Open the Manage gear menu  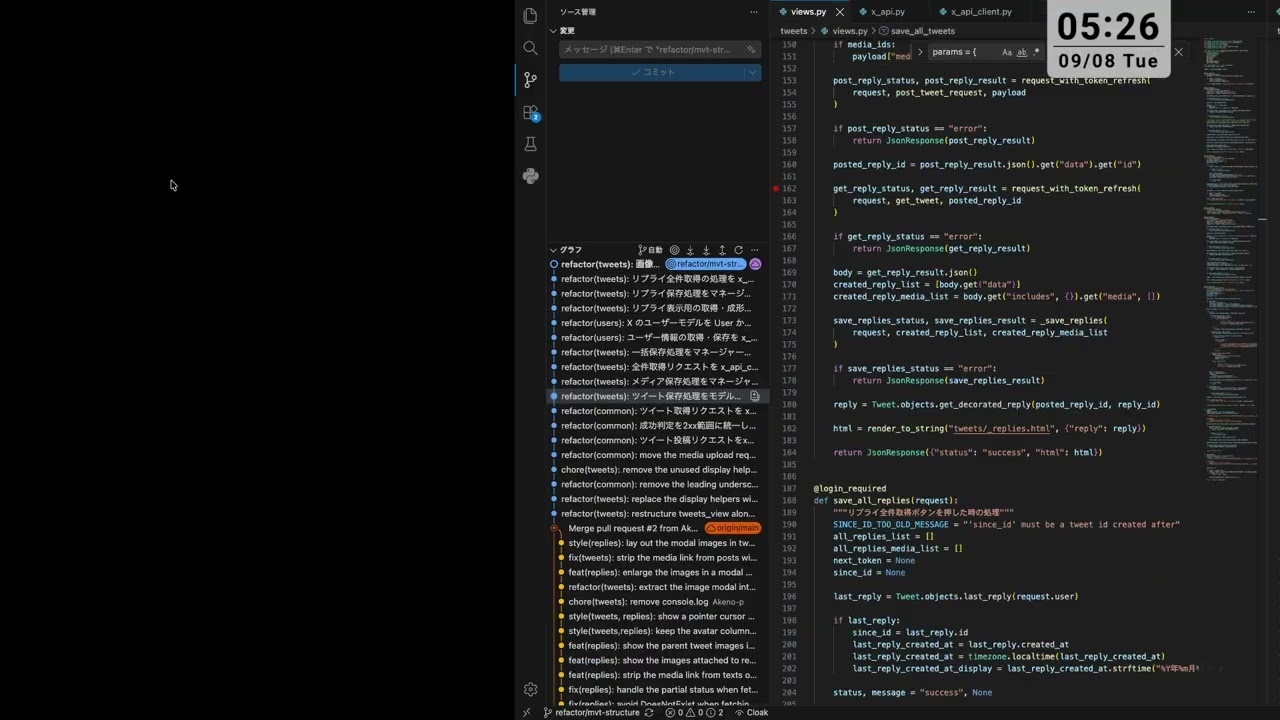click(x=530, y=689)
